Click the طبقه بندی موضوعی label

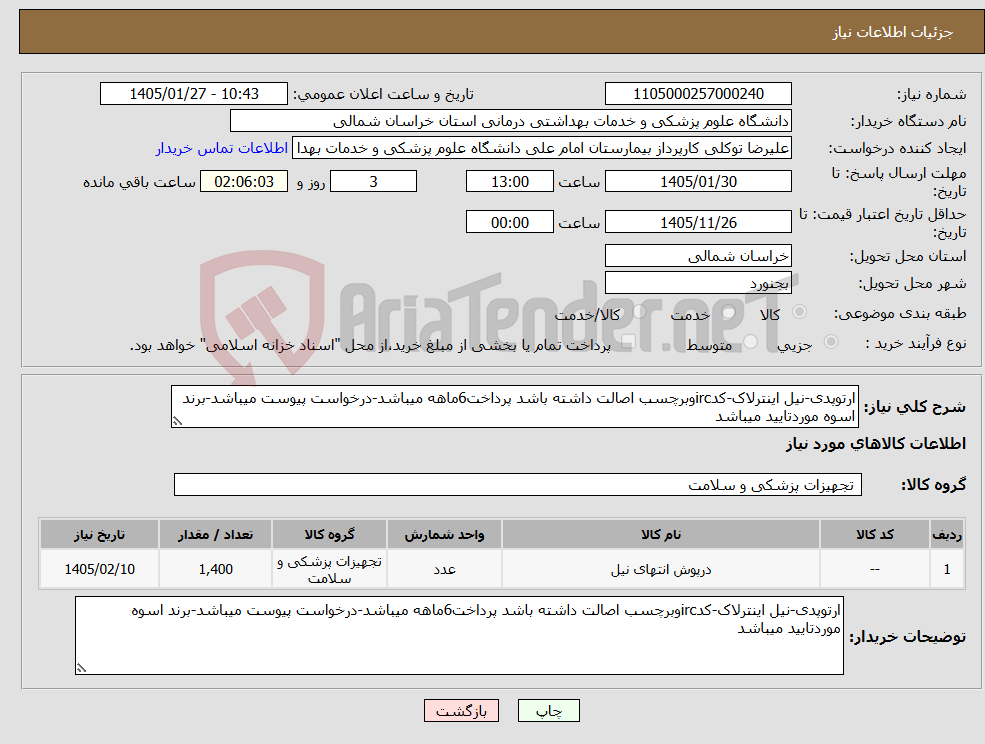point(900,312)
